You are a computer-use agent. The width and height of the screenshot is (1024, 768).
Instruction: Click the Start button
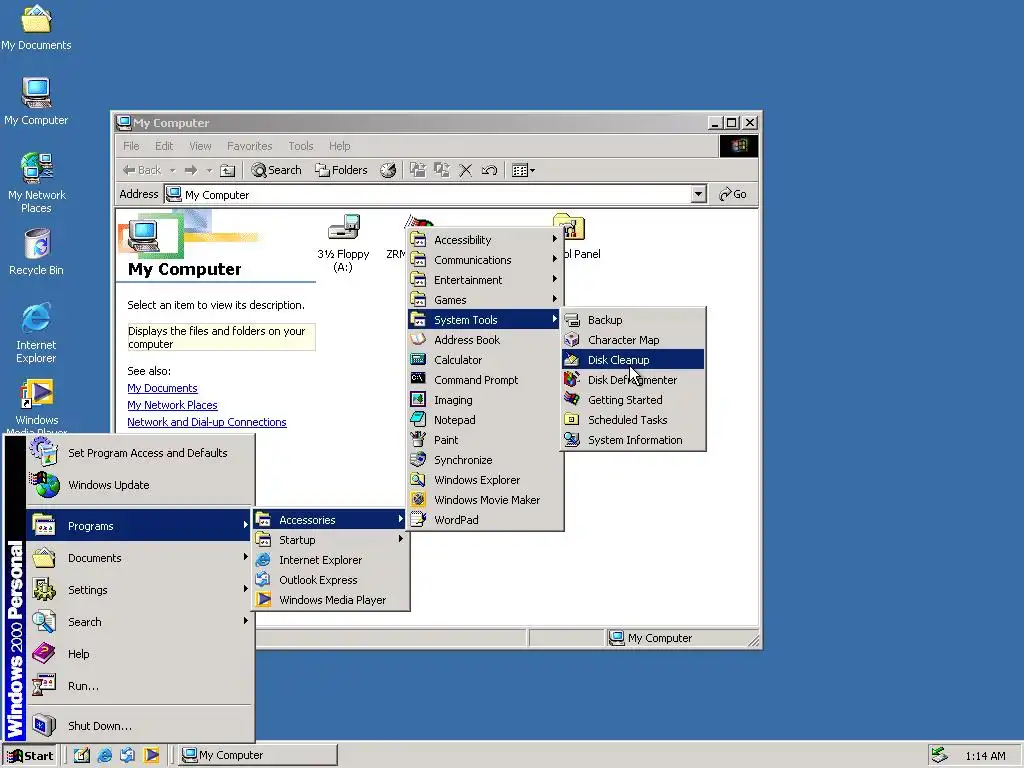pos(30,756)
